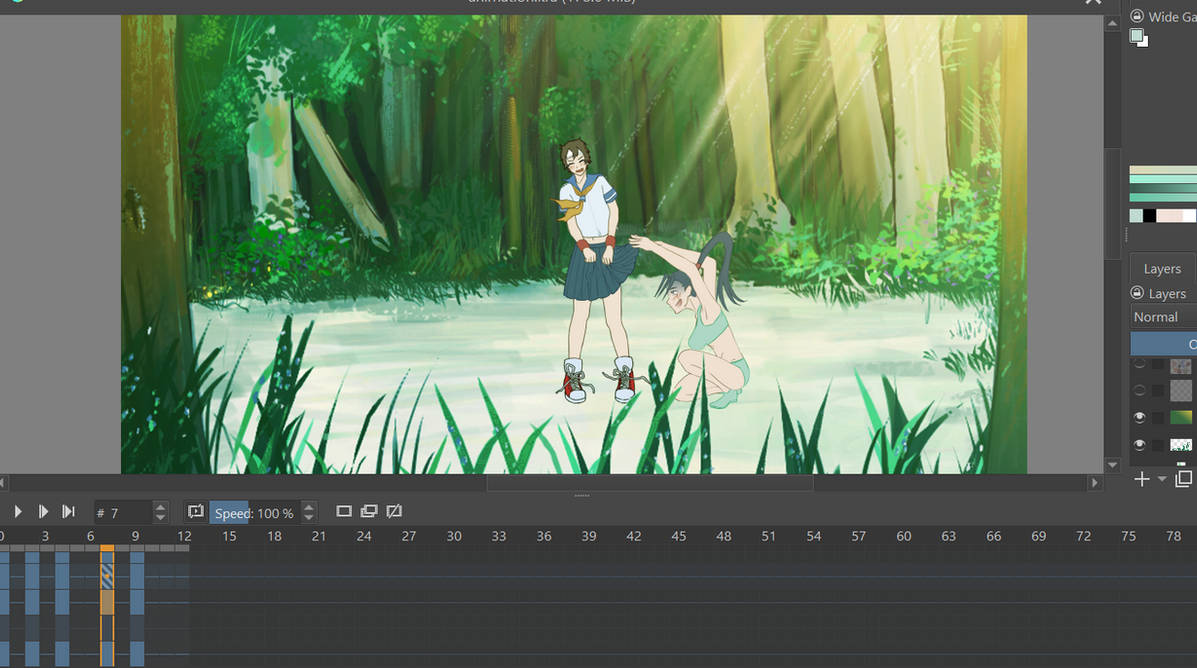The image size is (1197, 668).
Task: Lower playback speed with the down arrow
Action: (x=309, y=518)
